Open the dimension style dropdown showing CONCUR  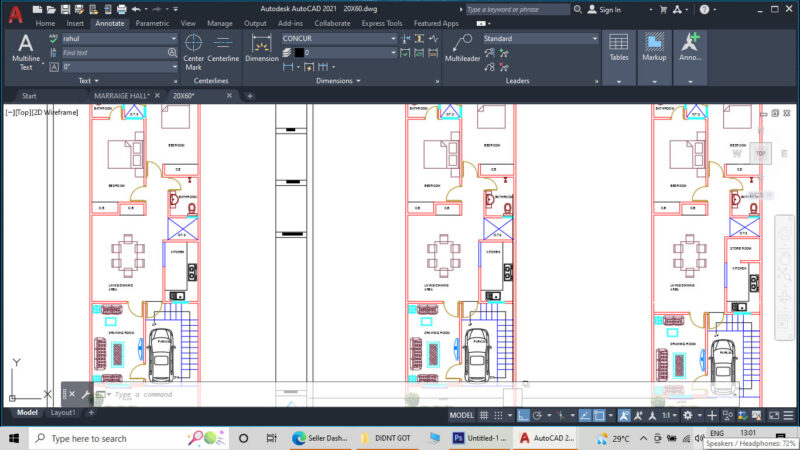tap(339, 38)
